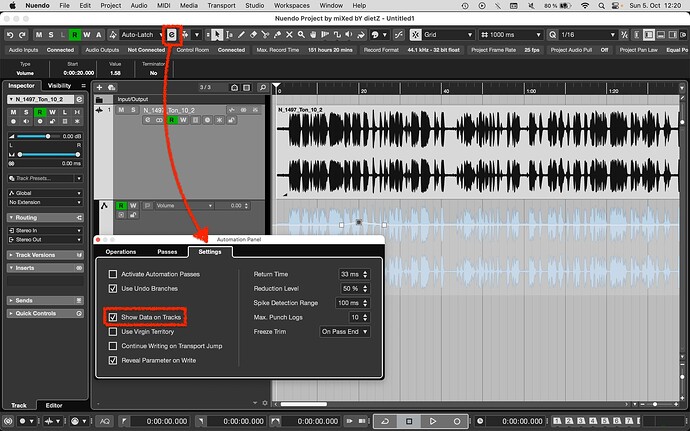
Task: Switch to Passes tab in Automation Panel
Action: [x=167, y=252]
